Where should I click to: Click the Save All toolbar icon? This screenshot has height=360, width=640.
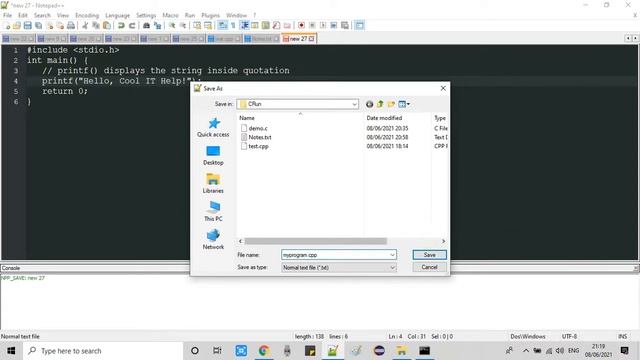tap(38, 25)
